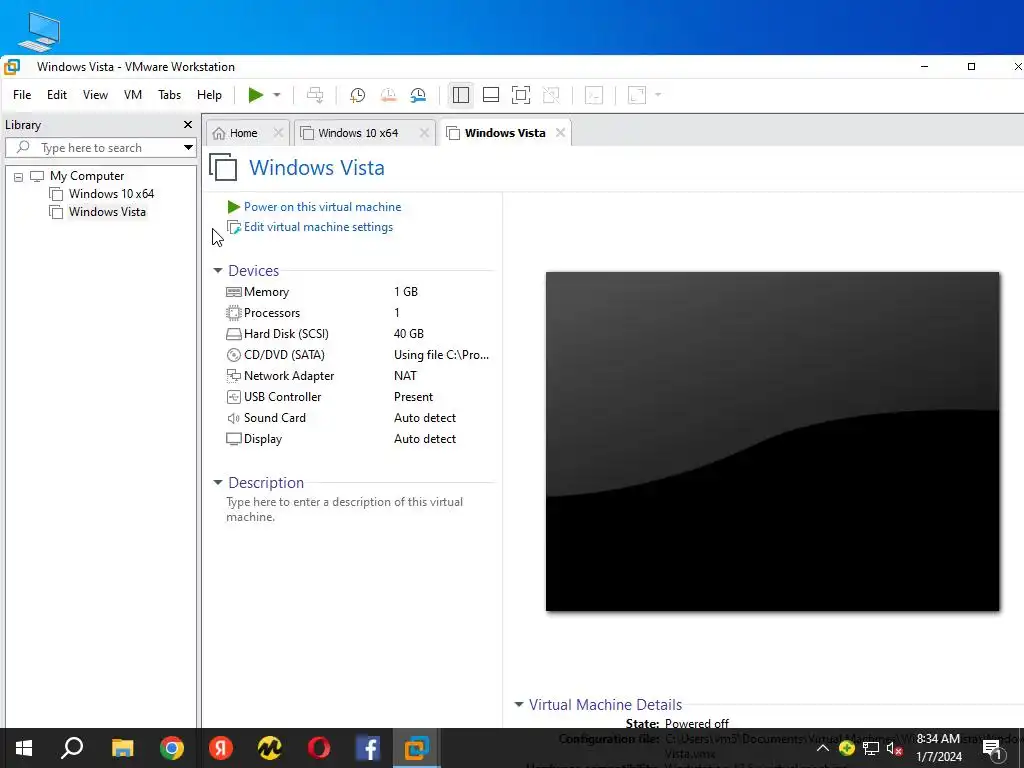This screenshot has width=1024, height=768.
Task: Open the Edit menu
Action: click(57, 95)
